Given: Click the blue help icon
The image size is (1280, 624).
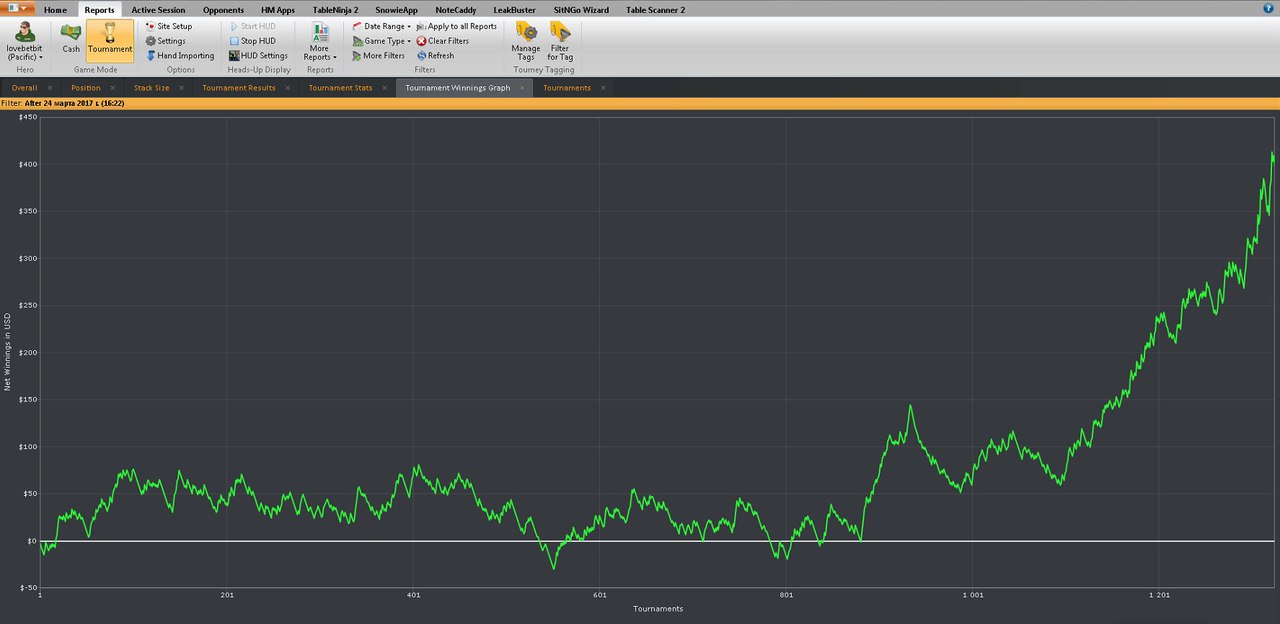Looking at the screenshot, I should click(x=1270, y=8).
